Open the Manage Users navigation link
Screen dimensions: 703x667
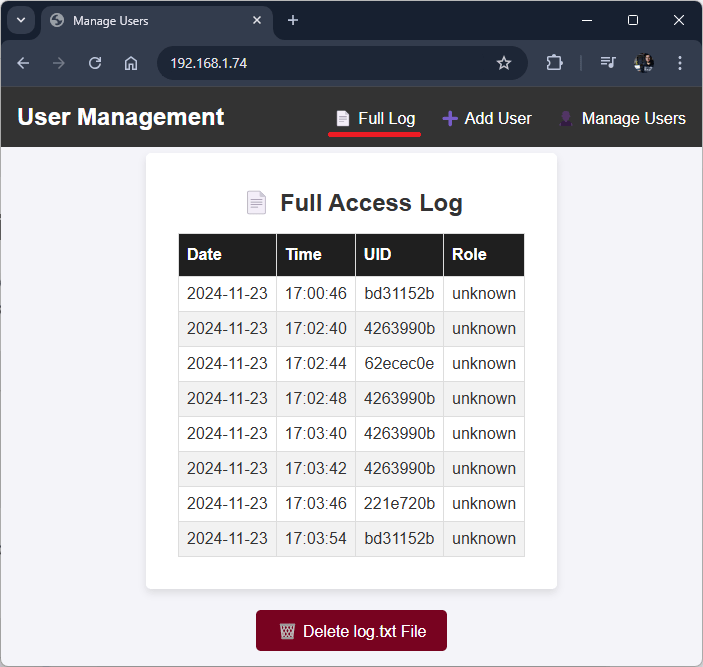tap(633, 119)
